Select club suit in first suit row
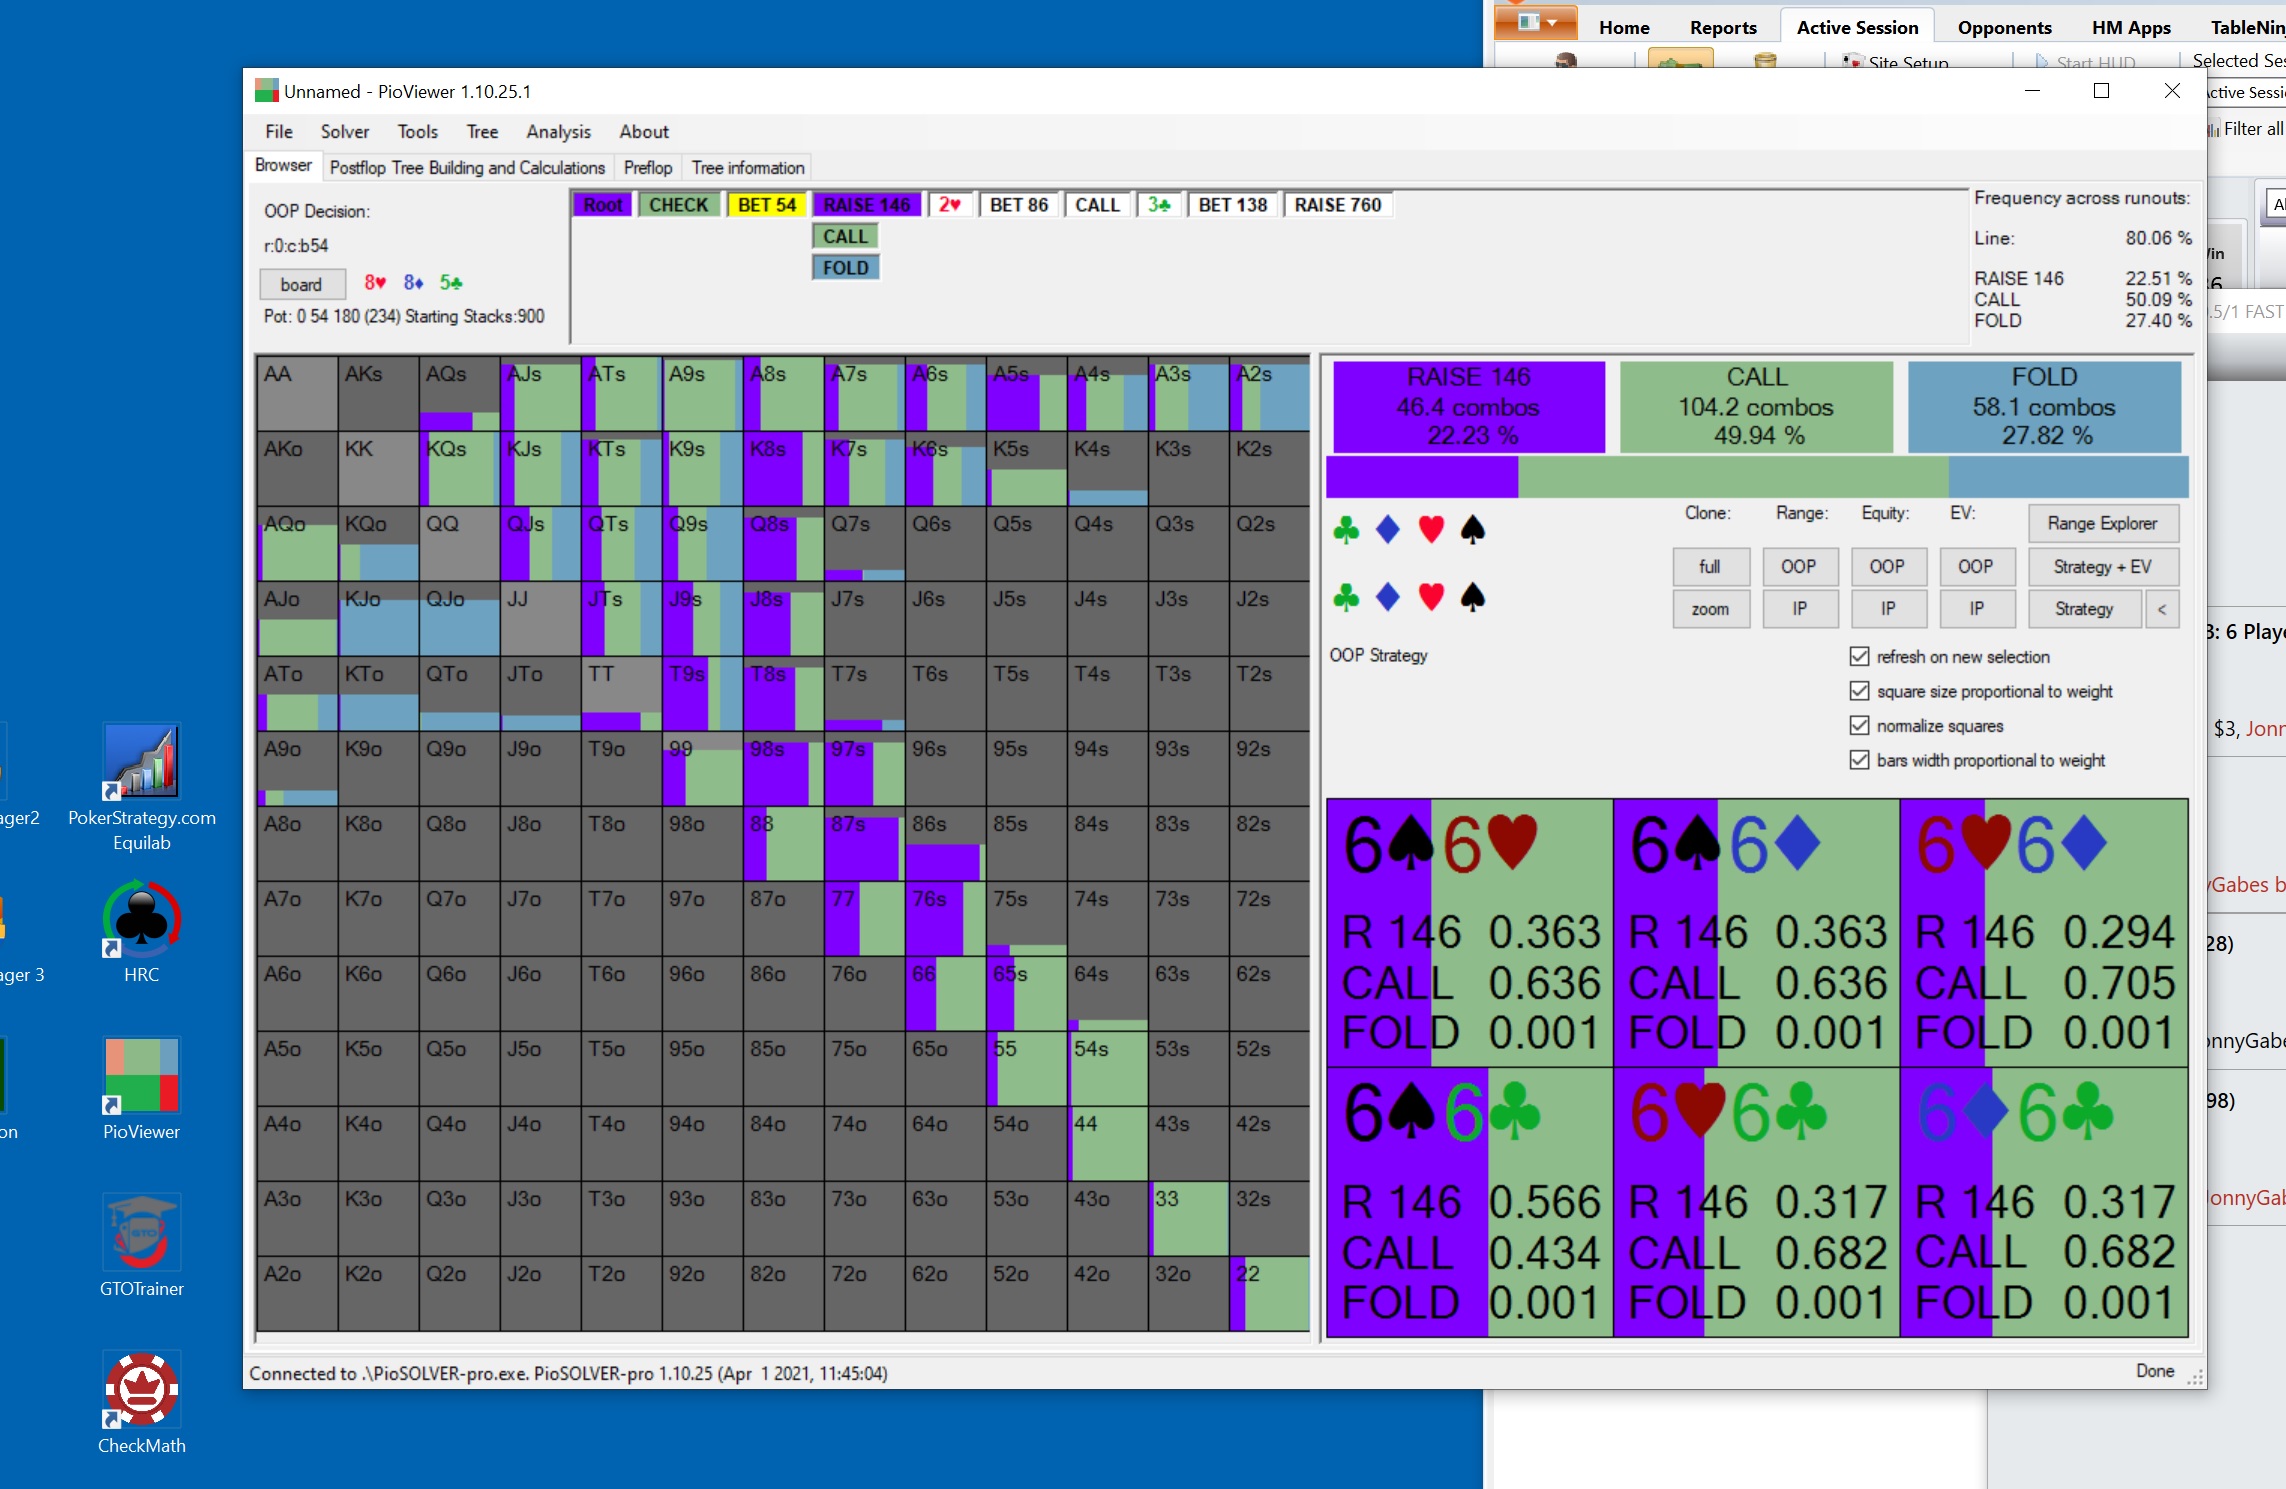Screen dimensions: 2286x1489 [1346, 529]
